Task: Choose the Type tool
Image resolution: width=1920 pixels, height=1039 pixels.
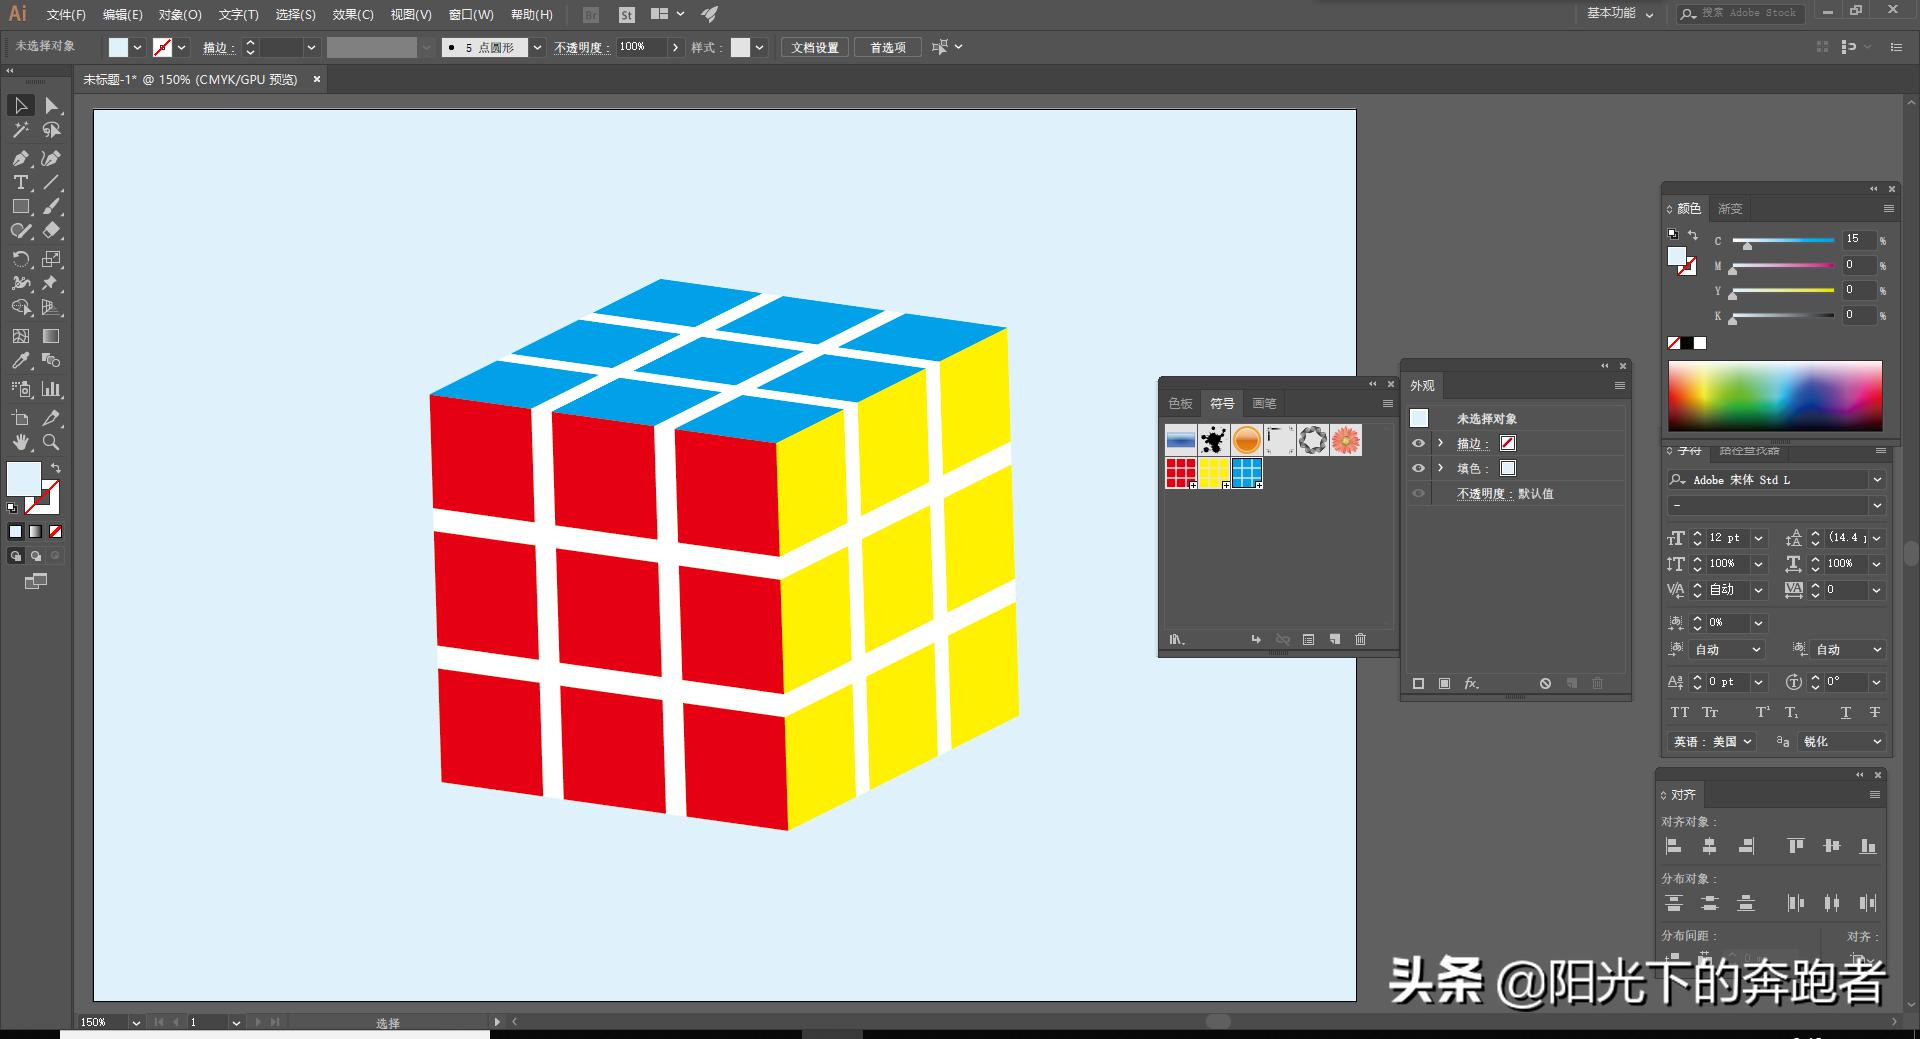Action: pyautogui.click(x=20, y=183)
